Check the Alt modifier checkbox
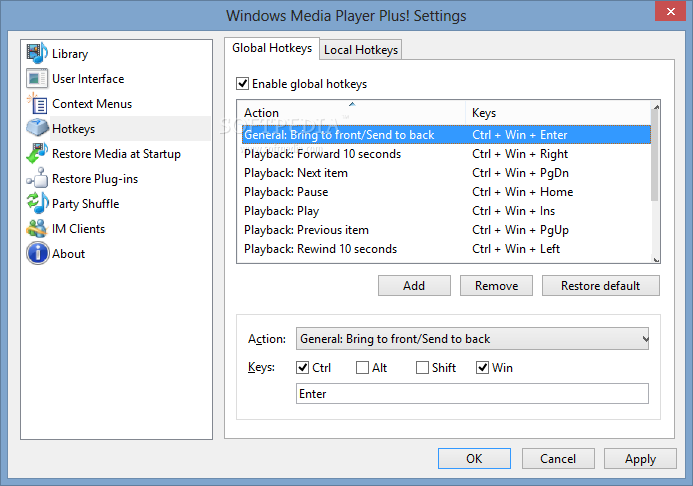 [x=362, y=368]
